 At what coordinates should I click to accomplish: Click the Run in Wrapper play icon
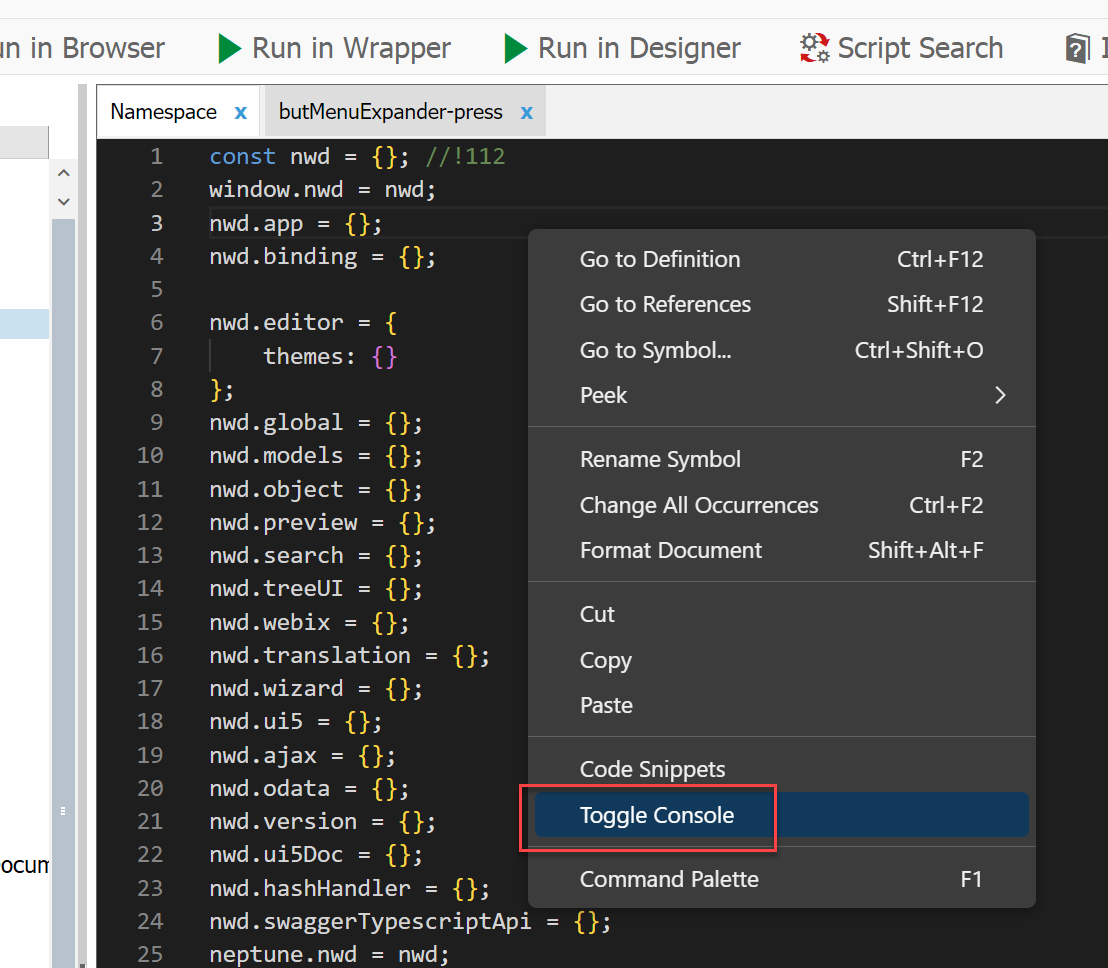230,49
